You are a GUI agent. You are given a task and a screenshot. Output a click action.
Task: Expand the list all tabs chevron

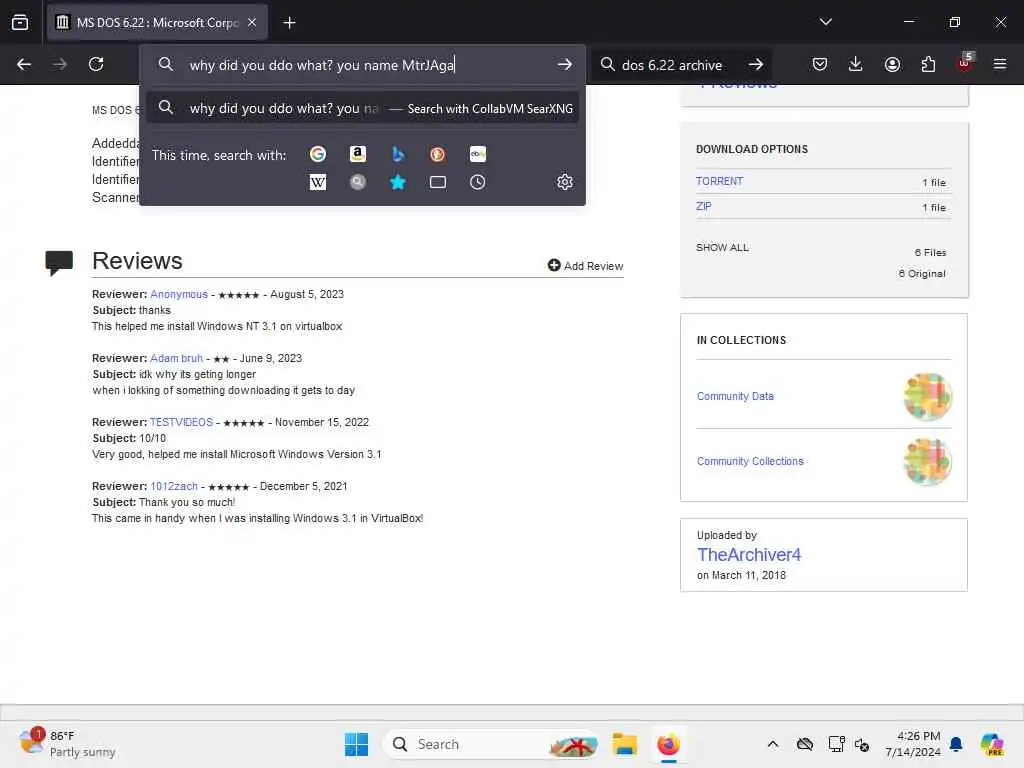[825, 22]
